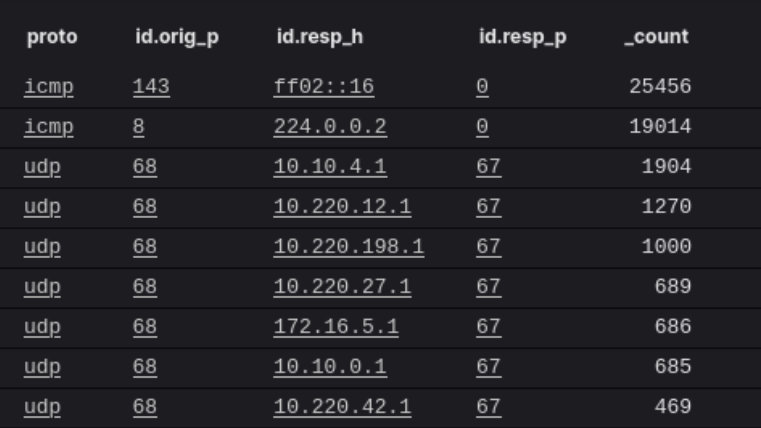Viewport: 761px width, 428px height.
Task: Select the 10.220.12.1 address
Action: click(342, 207)
